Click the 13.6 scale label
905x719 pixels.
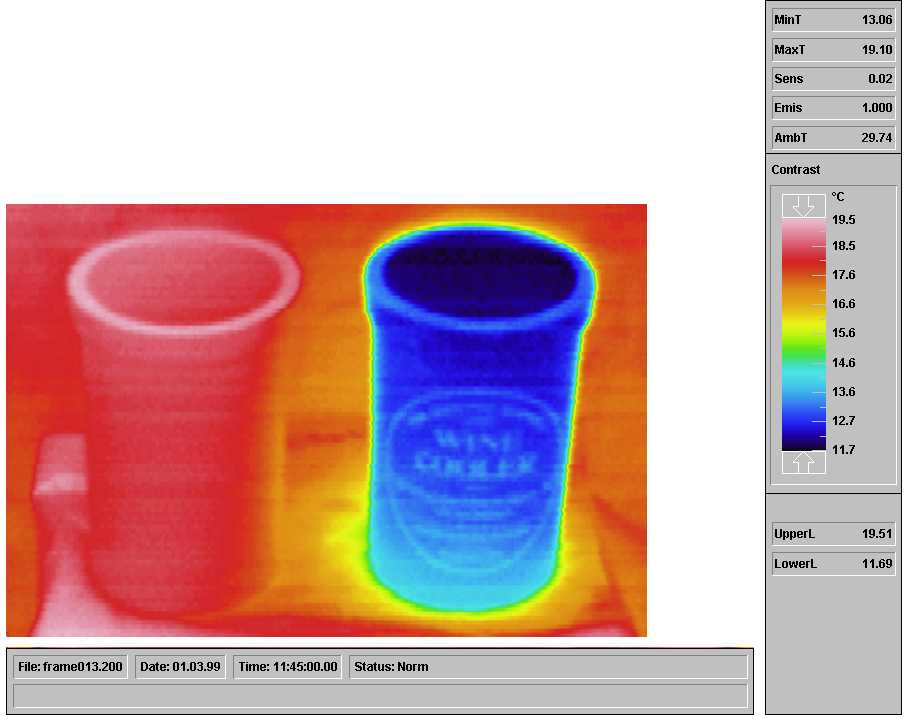(x=843, y=392)
